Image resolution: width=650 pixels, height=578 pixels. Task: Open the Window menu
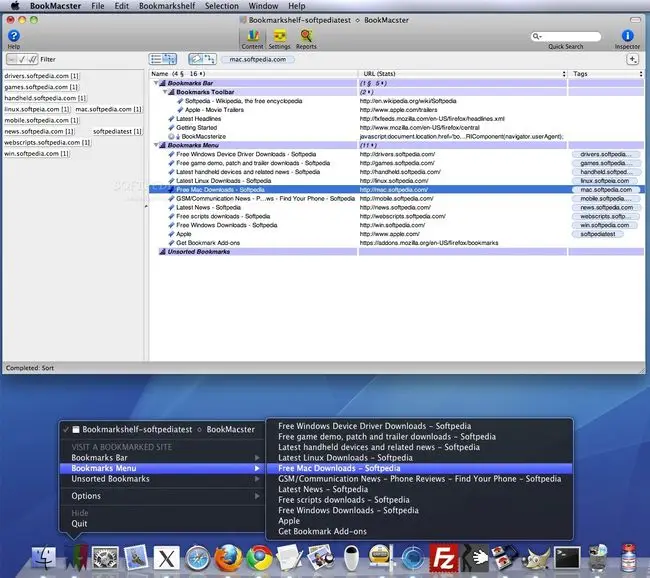263,6
